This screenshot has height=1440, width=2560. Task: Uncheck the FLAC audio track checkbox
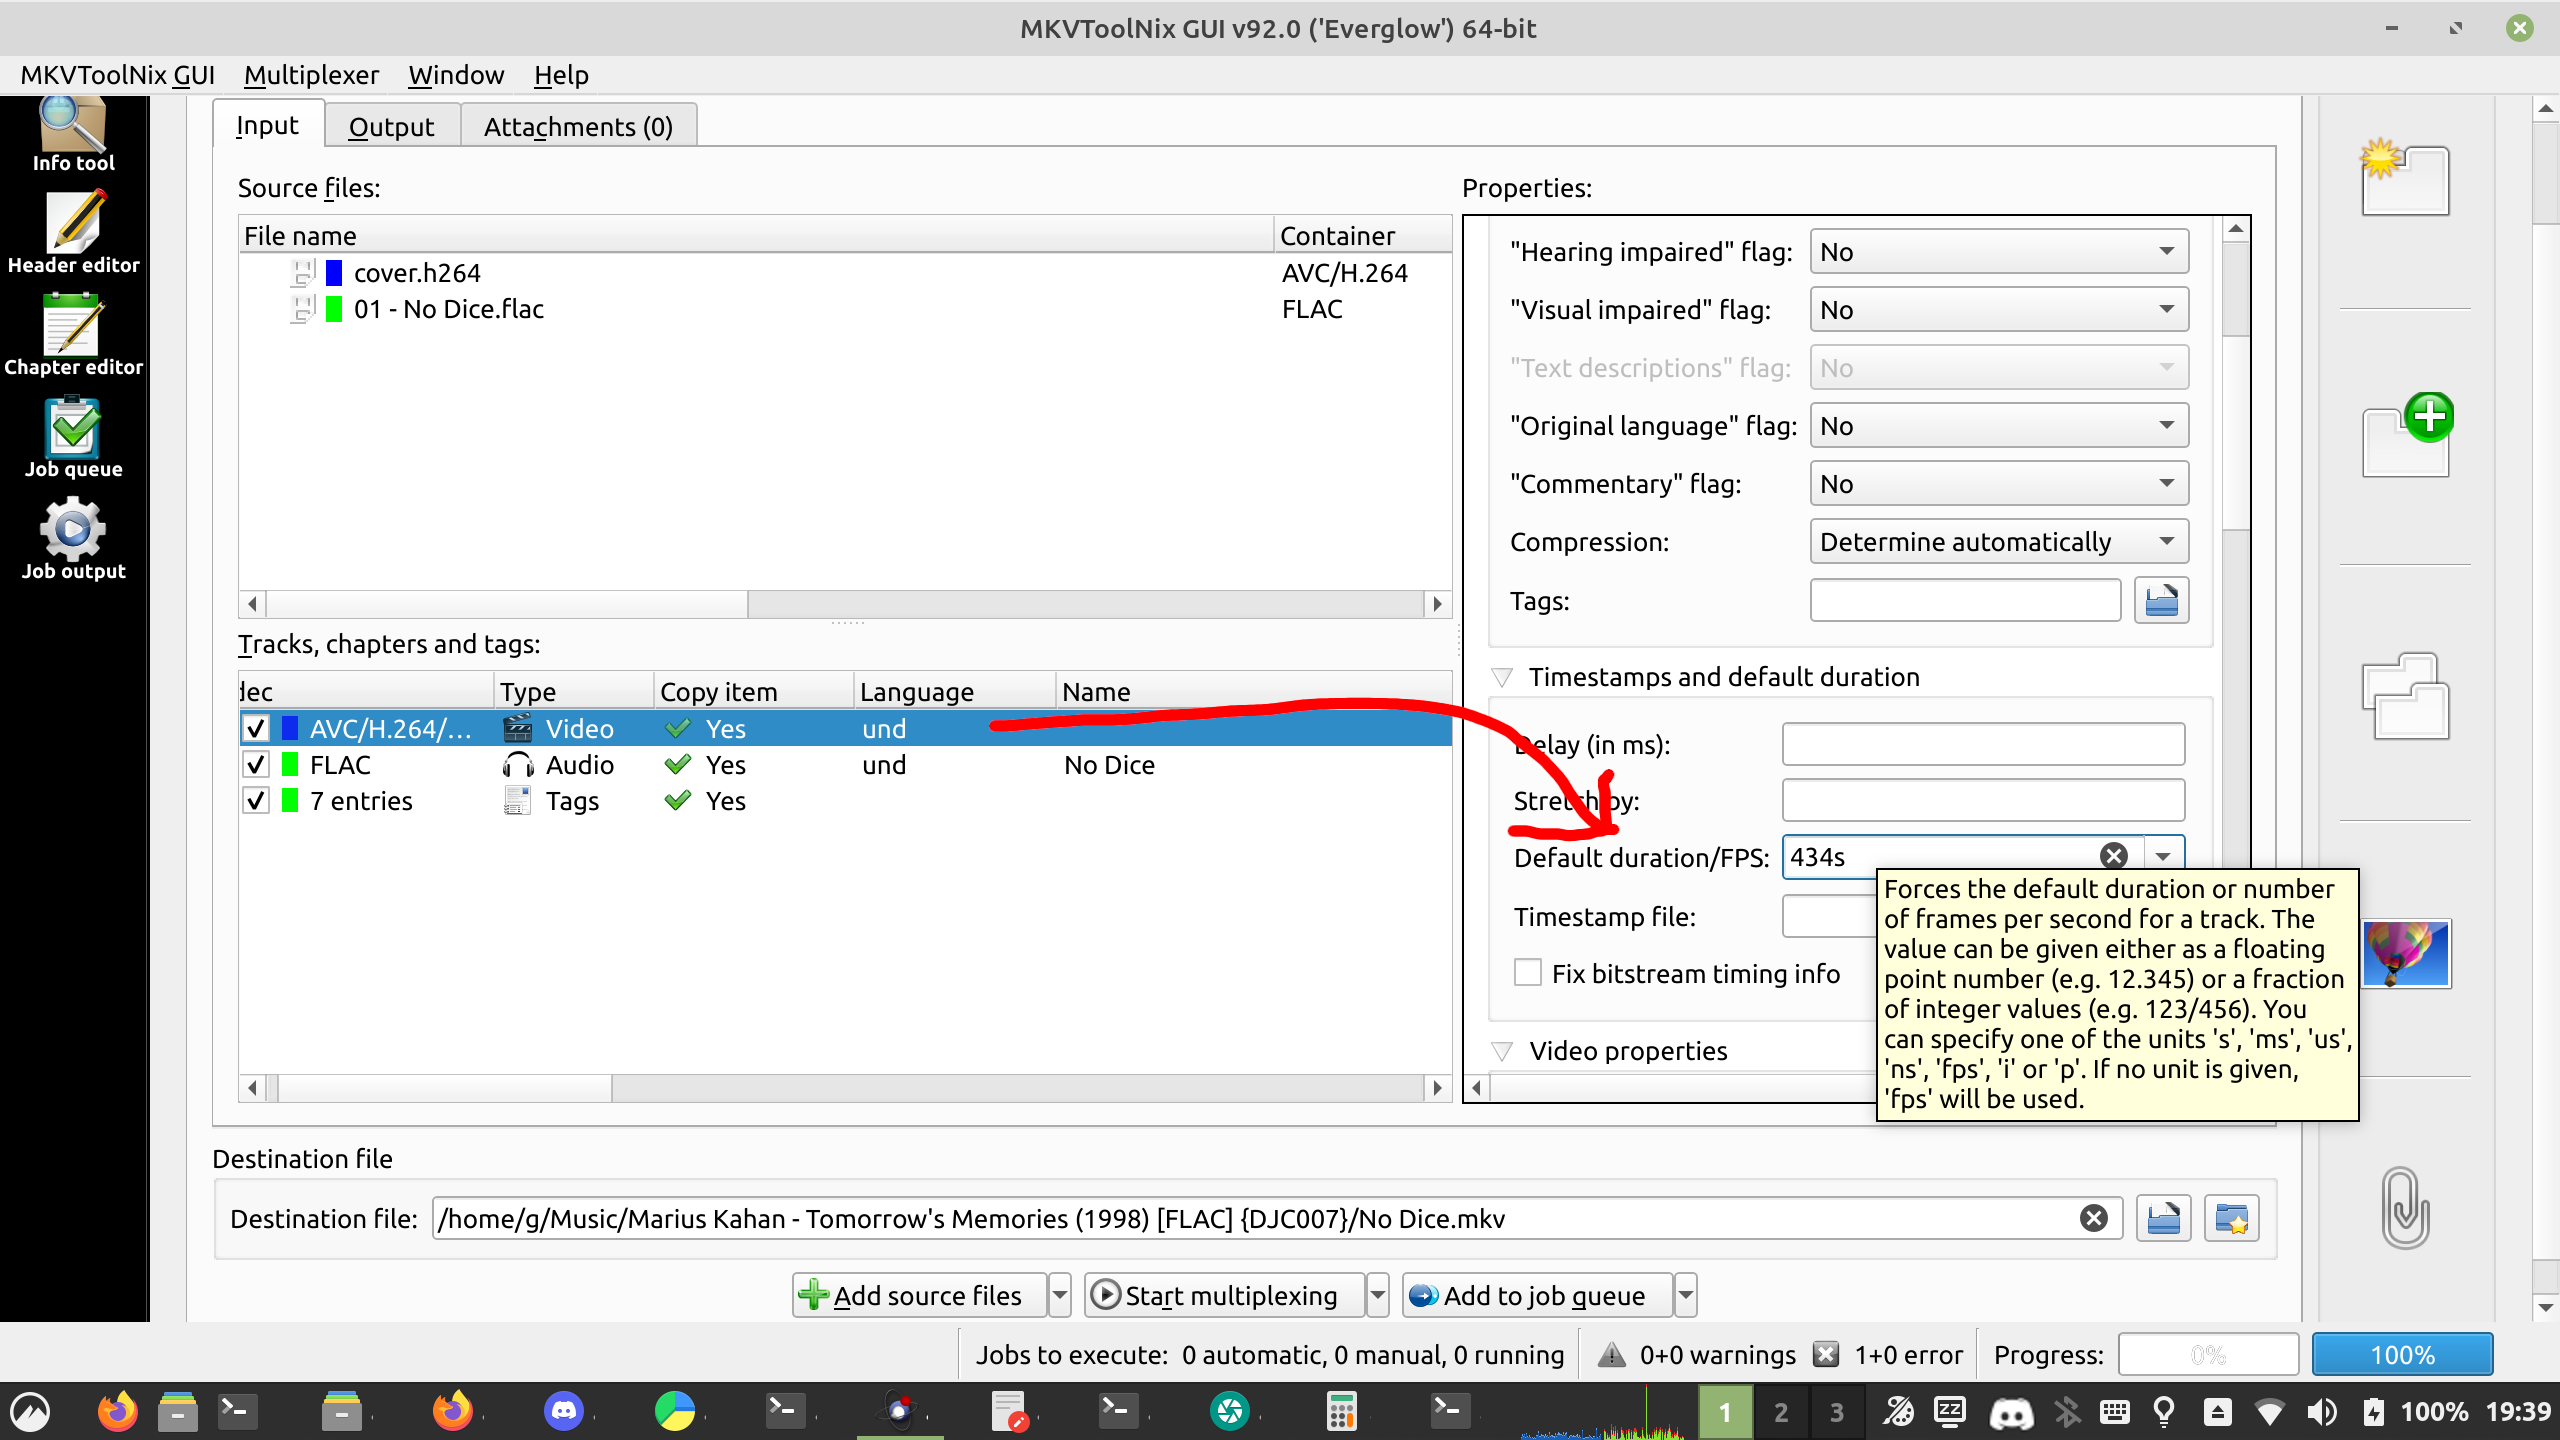(256, 764)
